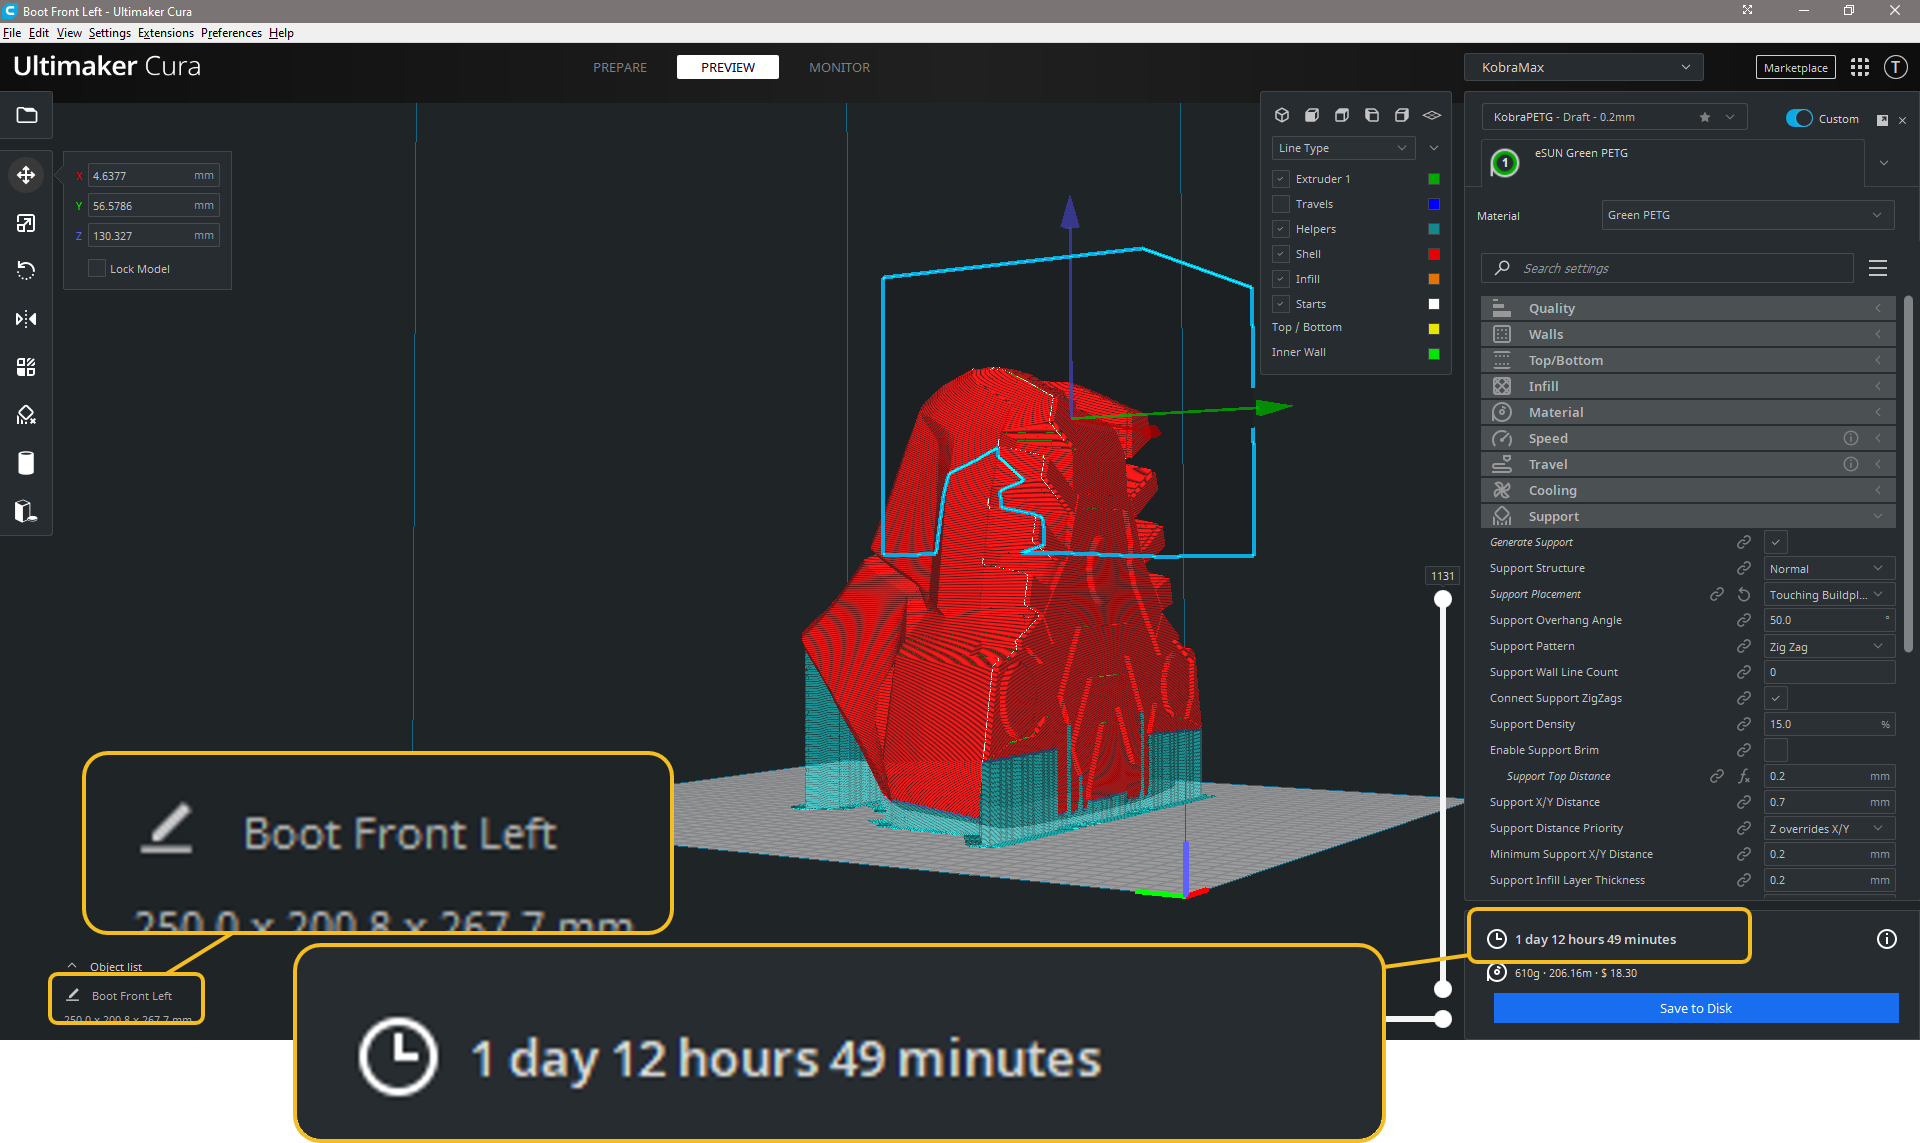Image resolution: width=1920 pixels, height=1143 pixels.
Task: Select the Move tool
Action: (26, 175)
